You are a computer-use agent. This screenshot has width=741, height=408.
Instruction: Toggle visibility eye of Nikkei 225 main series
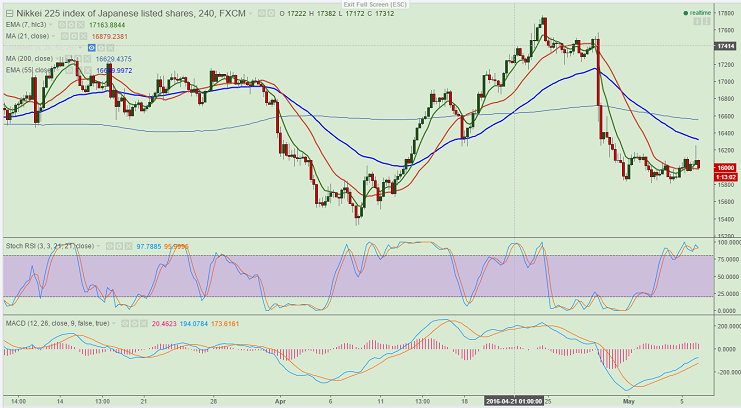(x=261, y=14)
